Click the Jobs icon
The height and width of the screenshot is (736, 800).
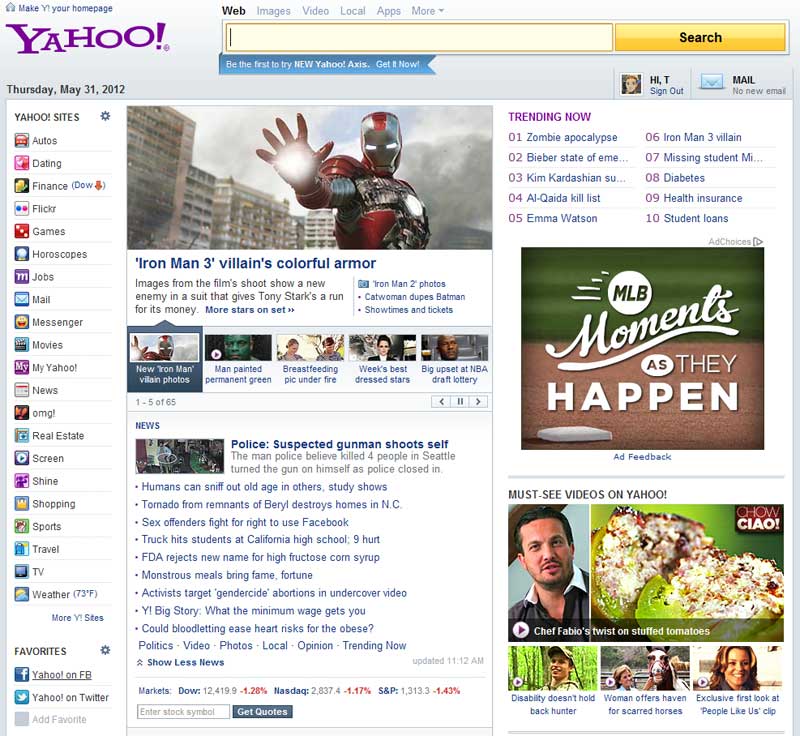point(21,276)
